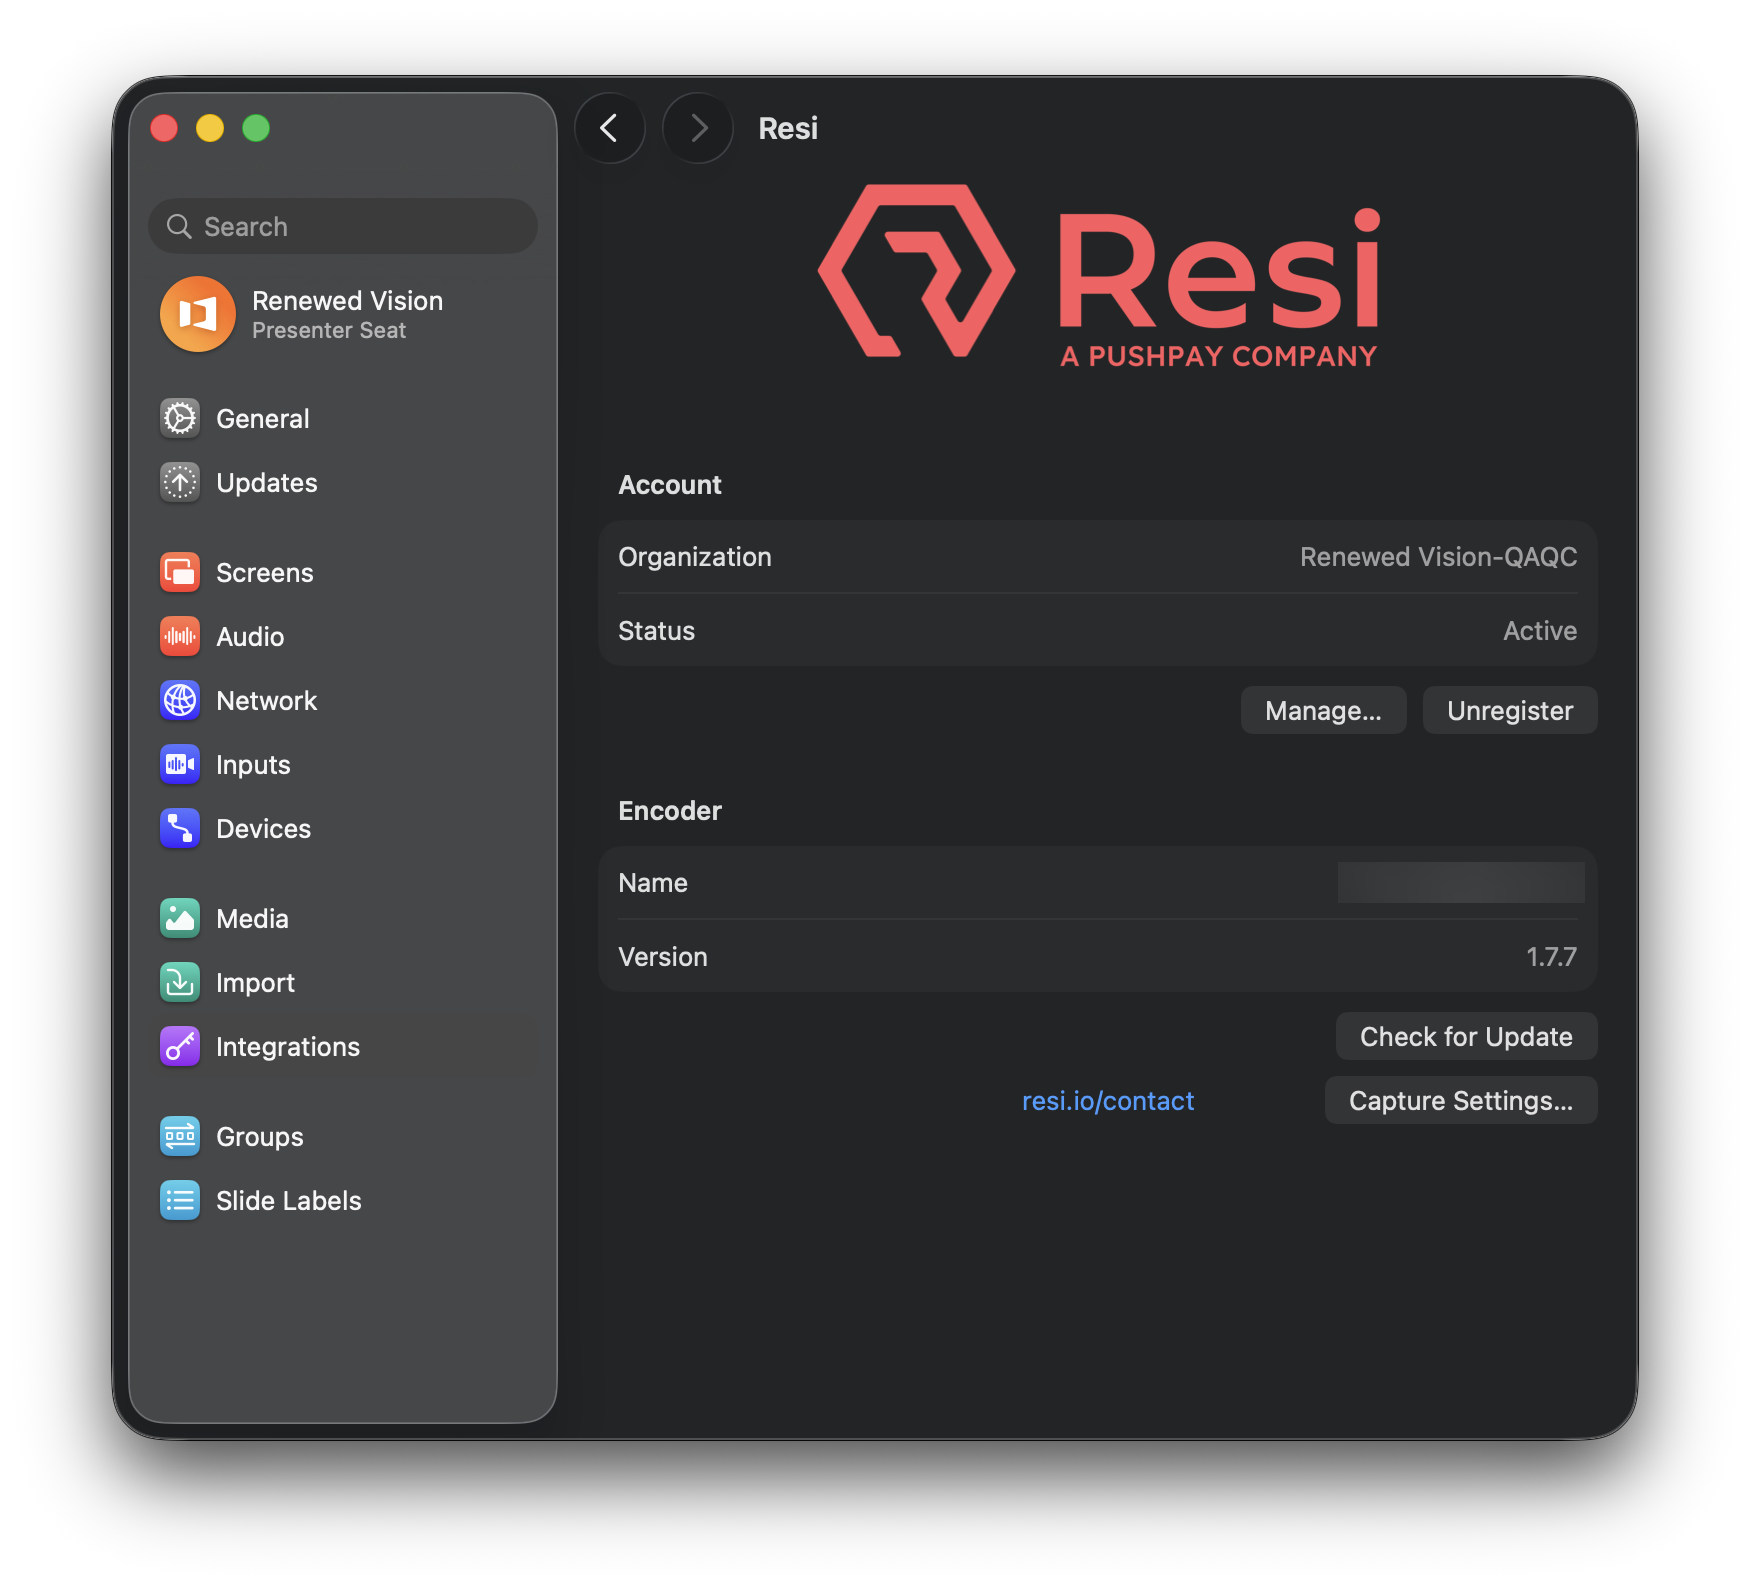
Task: Click the Manage... button
Action: pos(1323,710)
